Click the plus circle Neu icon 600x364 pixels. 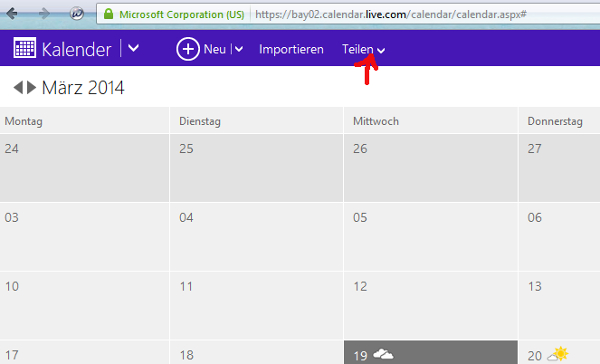188,49
